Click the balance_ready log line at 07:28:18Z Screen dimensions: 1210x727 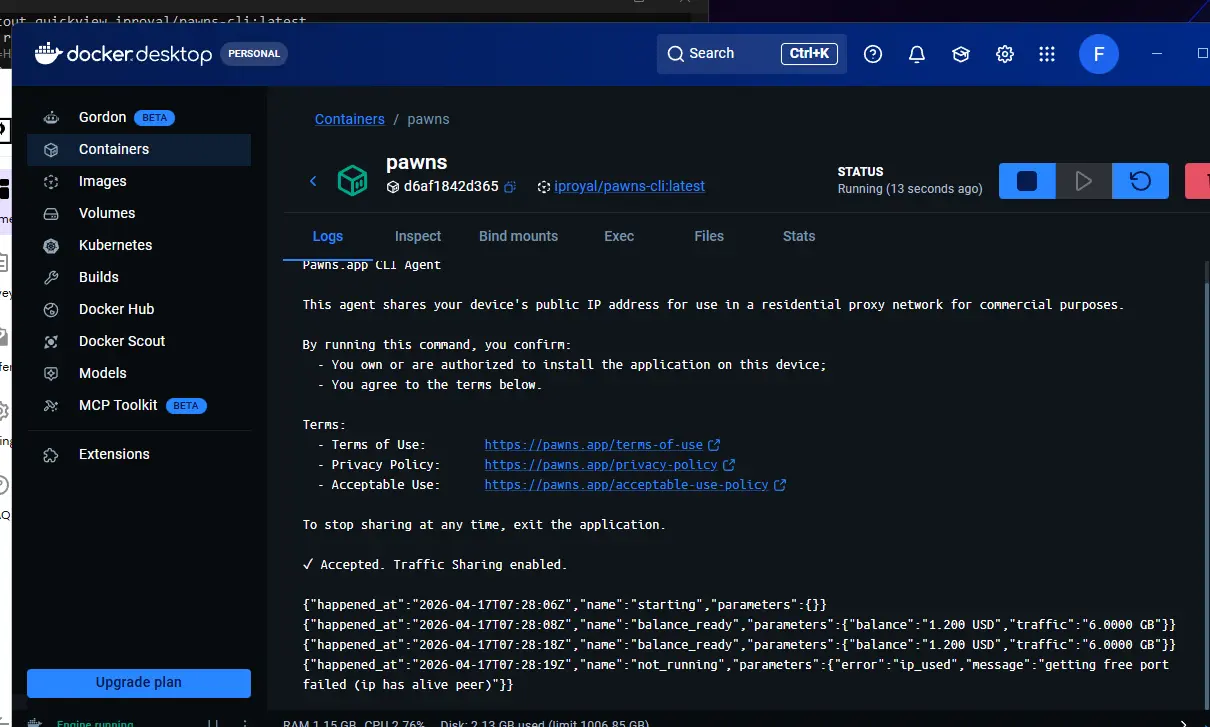click(739, 645)
